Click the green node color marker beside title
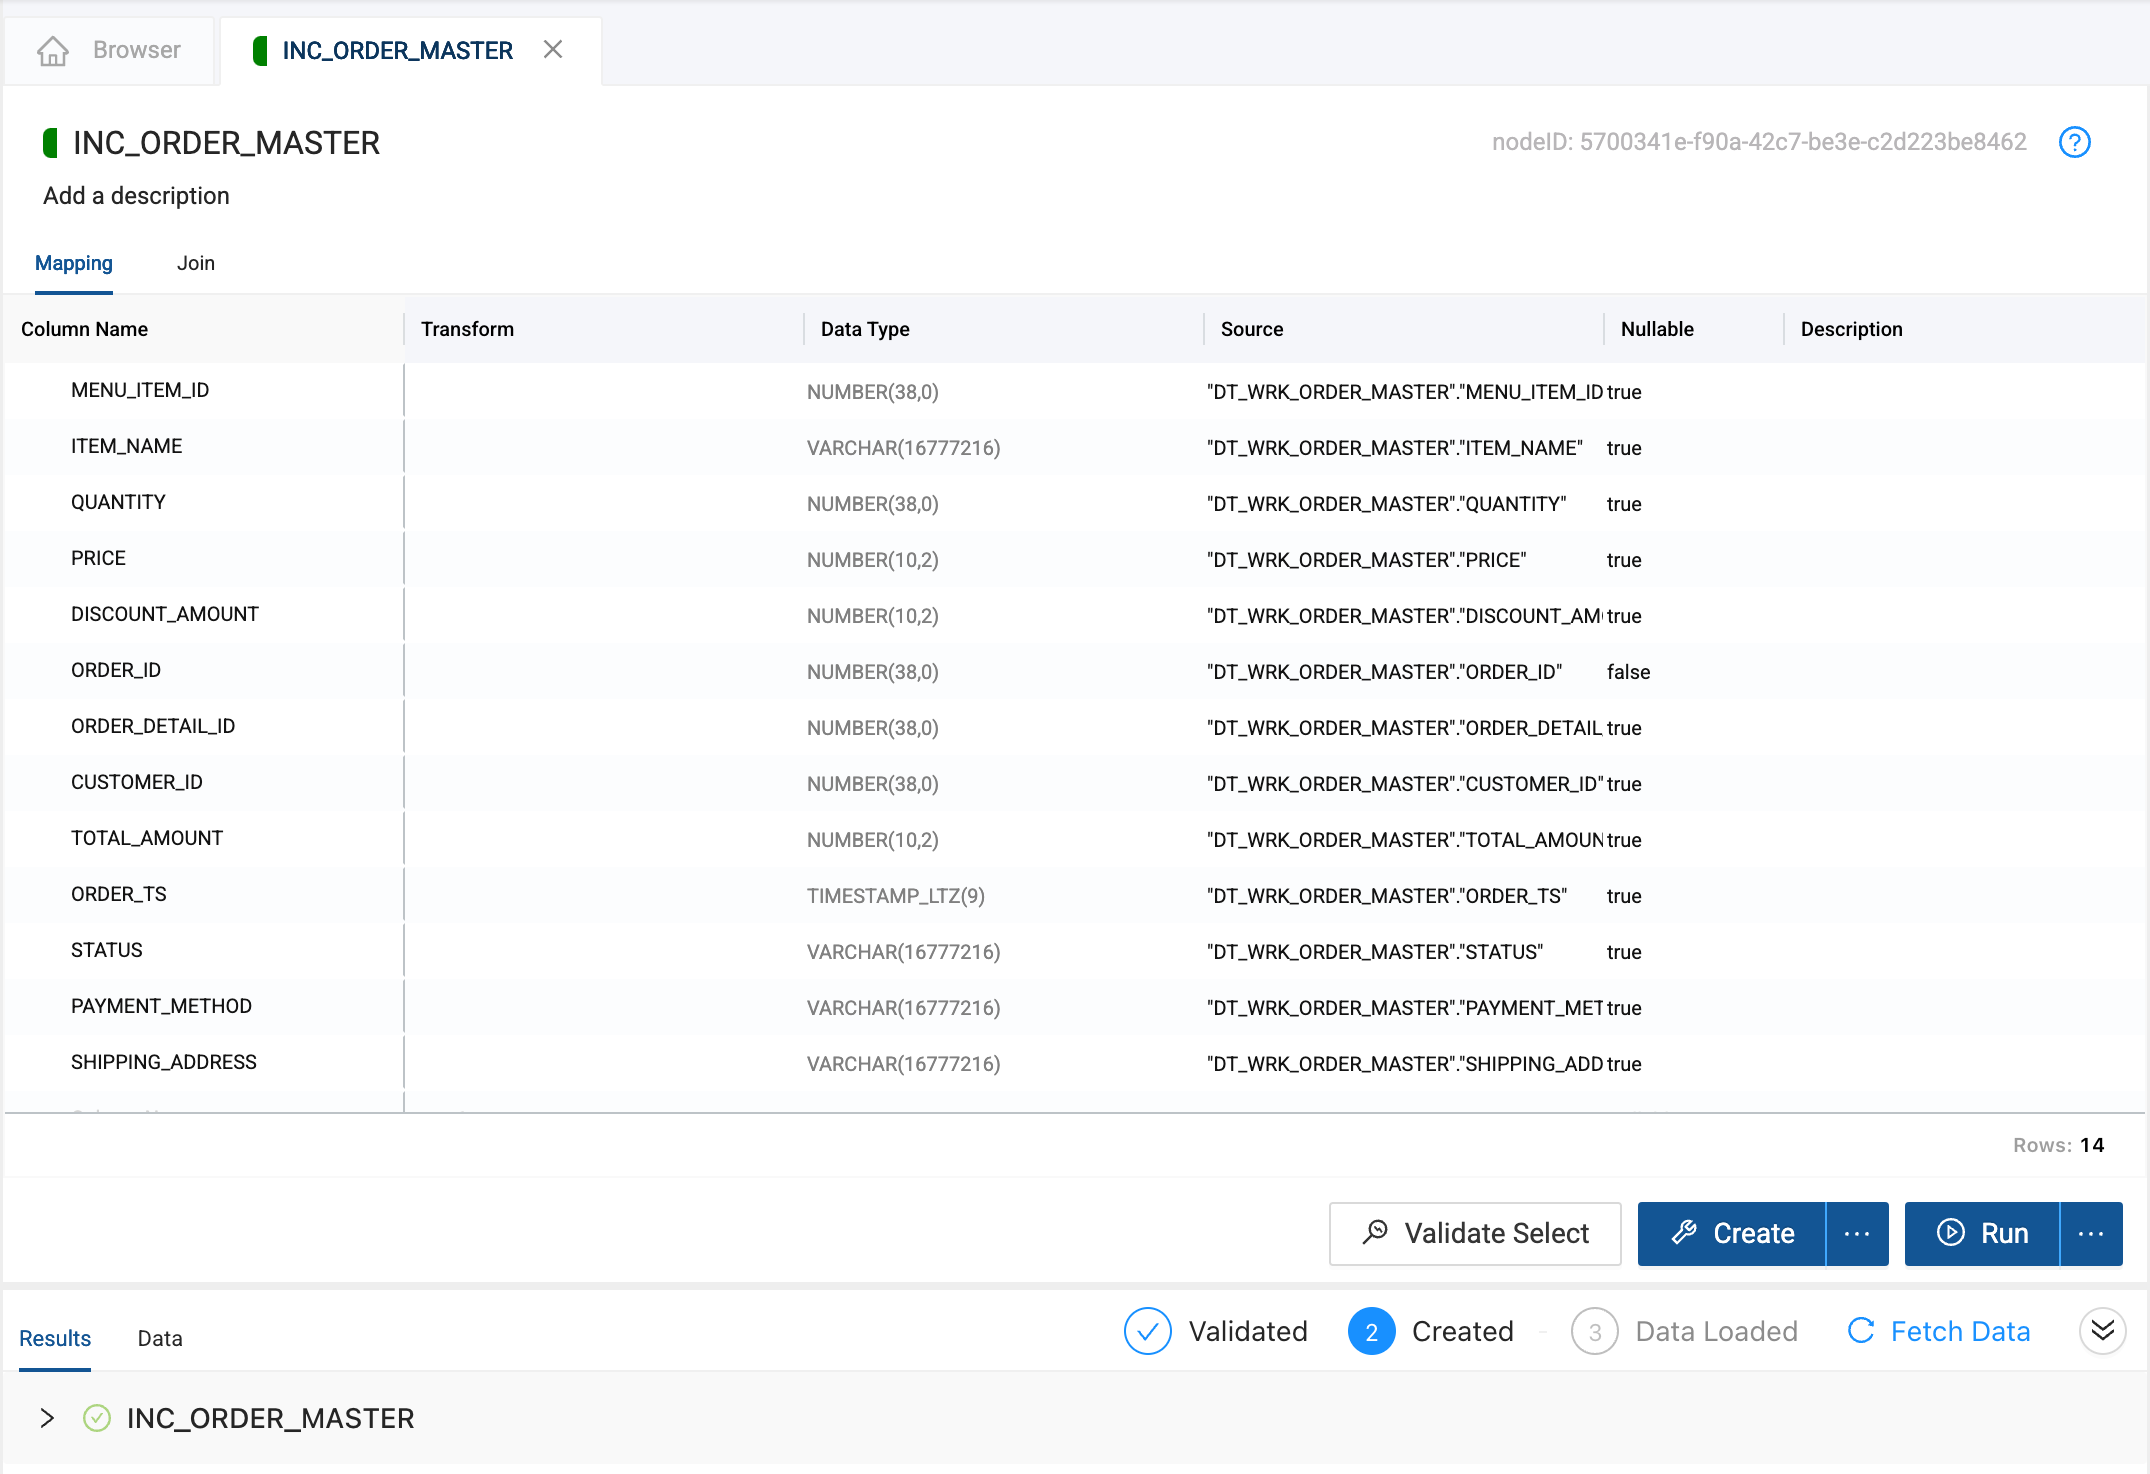The image size is (2150, 1474). (x=50, y=143)
